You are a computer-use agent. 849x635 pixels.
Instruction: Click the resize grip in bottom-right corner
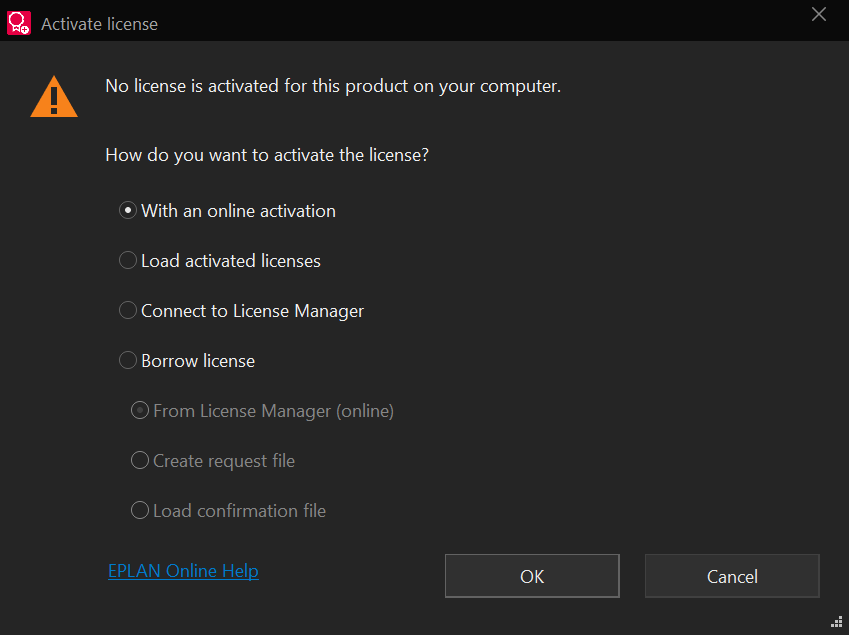point(836,622)
